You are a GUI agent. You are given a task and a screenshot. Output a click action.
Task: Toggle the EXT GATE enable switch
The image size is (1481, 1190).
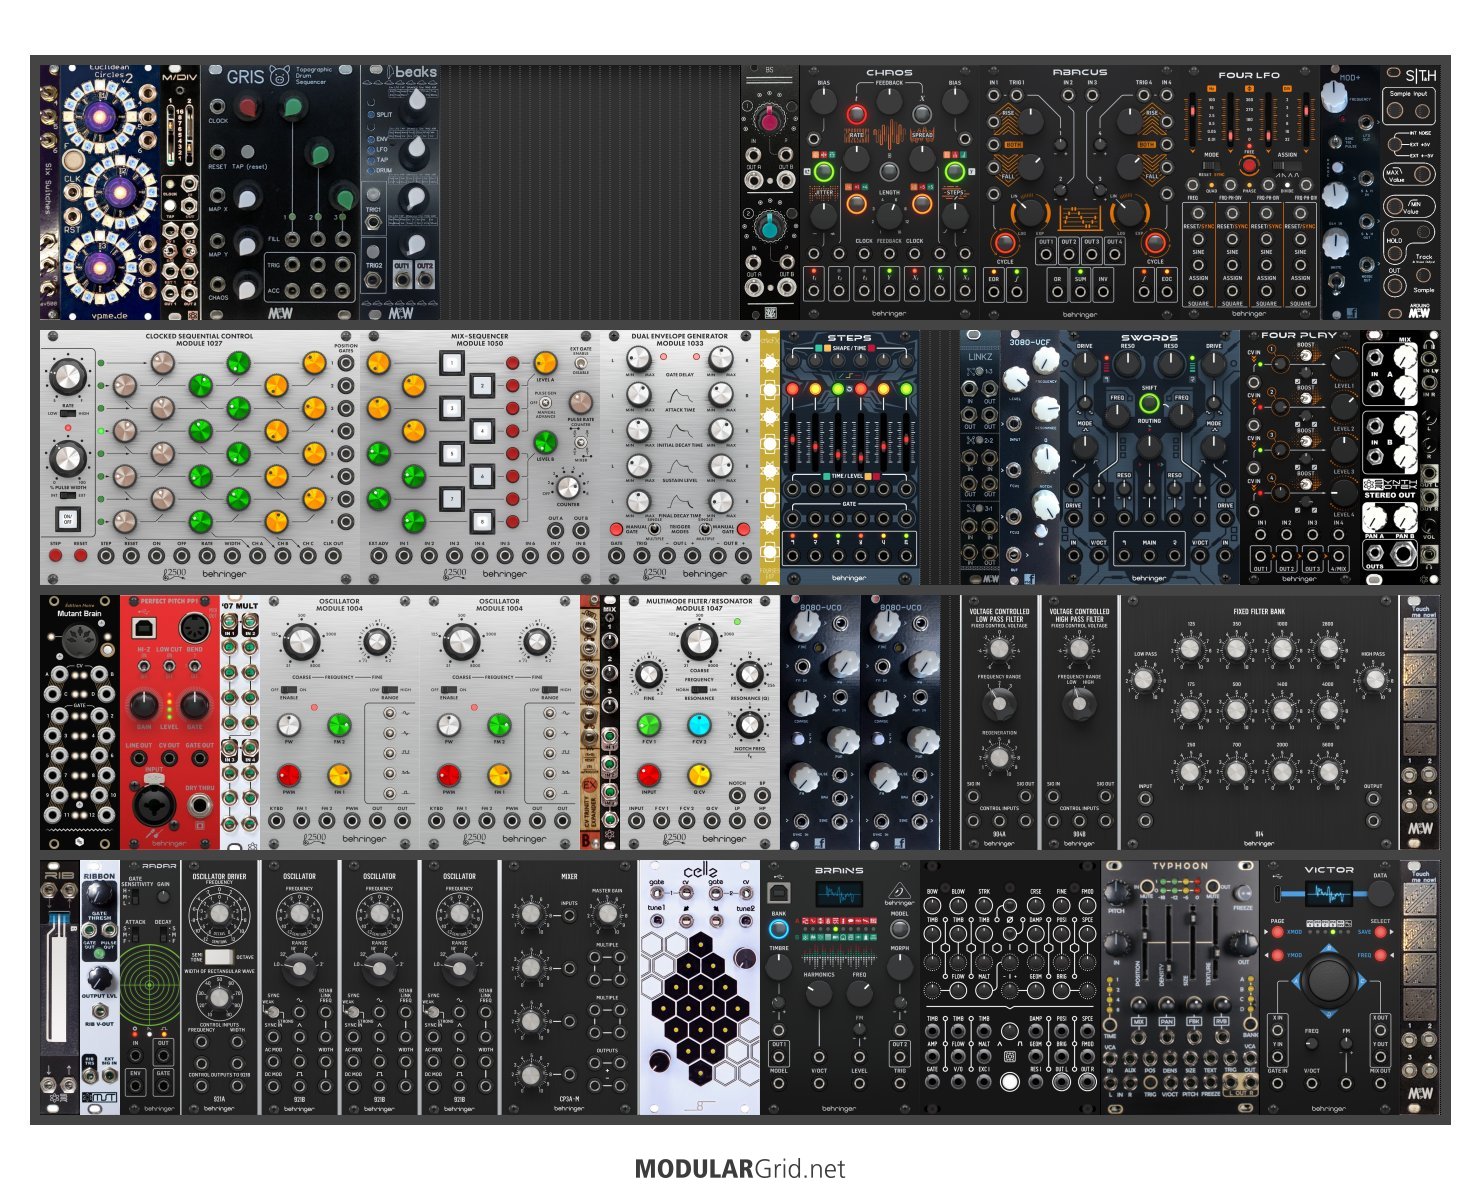(x=580, y=362)
